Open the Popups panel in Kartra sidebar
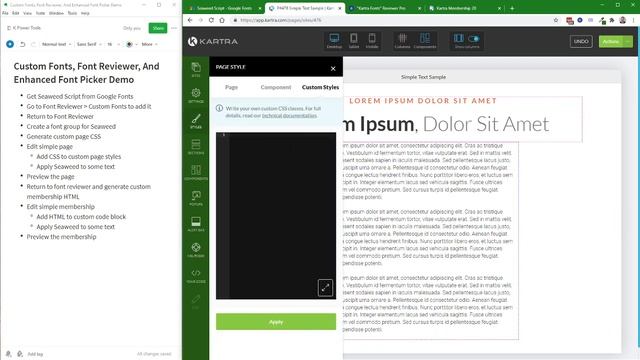 pyautogui.click(x=196, y=198)
